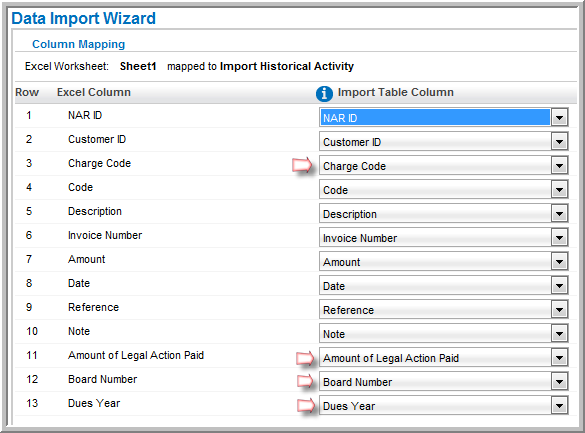This screenshot has height=433, width=585.
Task: Click the Import Table Column header
Action: 395,92
